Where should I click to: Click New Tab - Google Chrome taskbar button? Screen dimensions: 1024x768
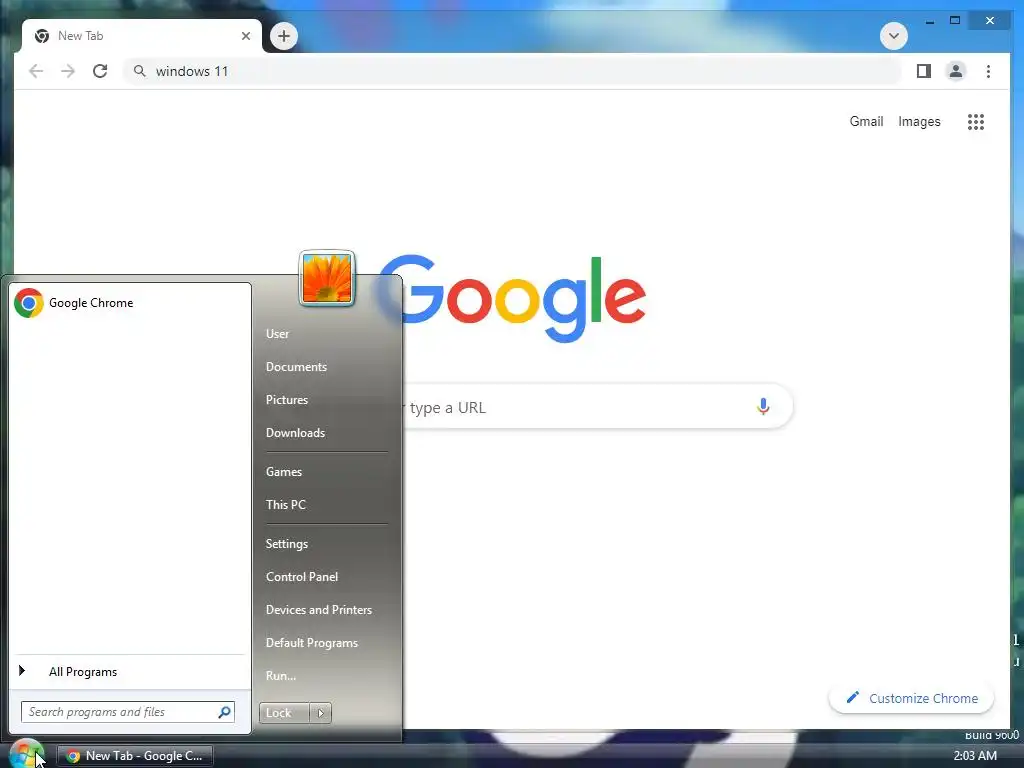(x=135, y=756)
